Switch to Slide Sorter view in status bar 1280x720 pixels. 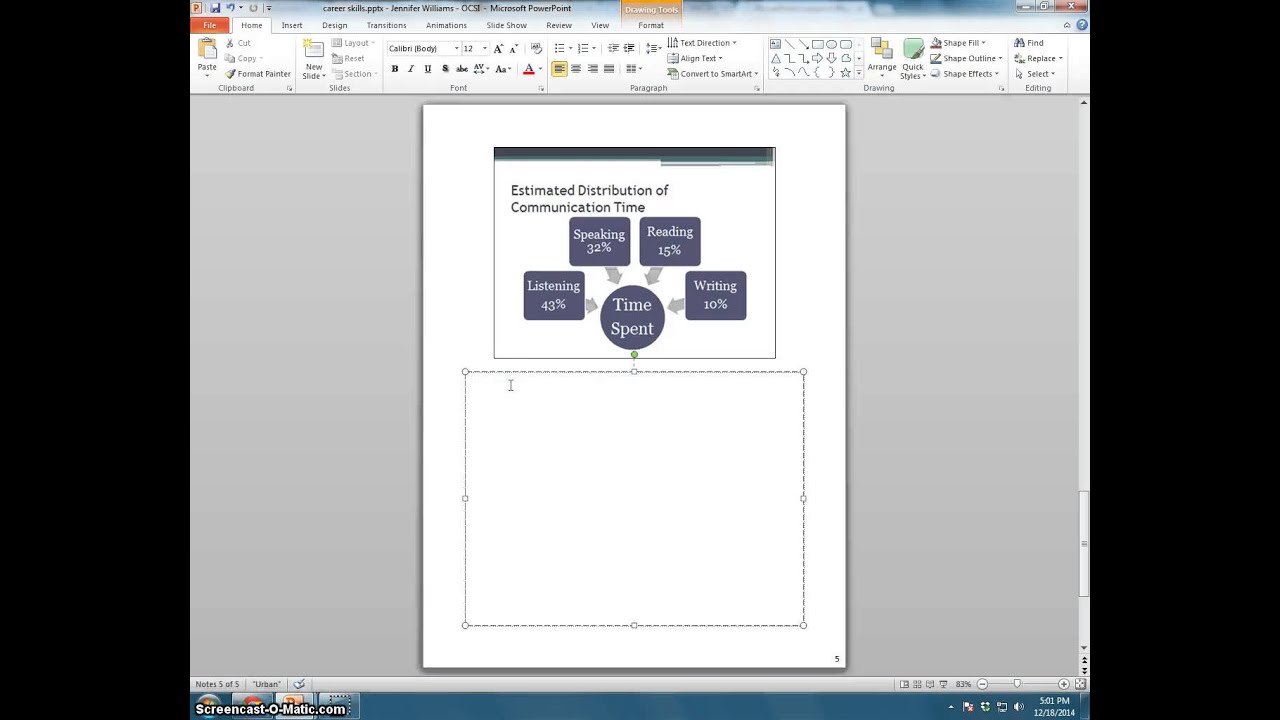coord(917,684)
